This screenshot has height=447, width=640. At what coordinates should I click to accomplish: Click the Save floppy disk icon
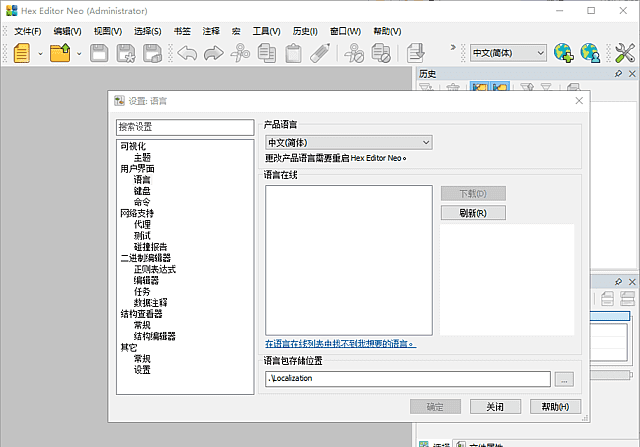pyautogui.click(x=99, y=53)
